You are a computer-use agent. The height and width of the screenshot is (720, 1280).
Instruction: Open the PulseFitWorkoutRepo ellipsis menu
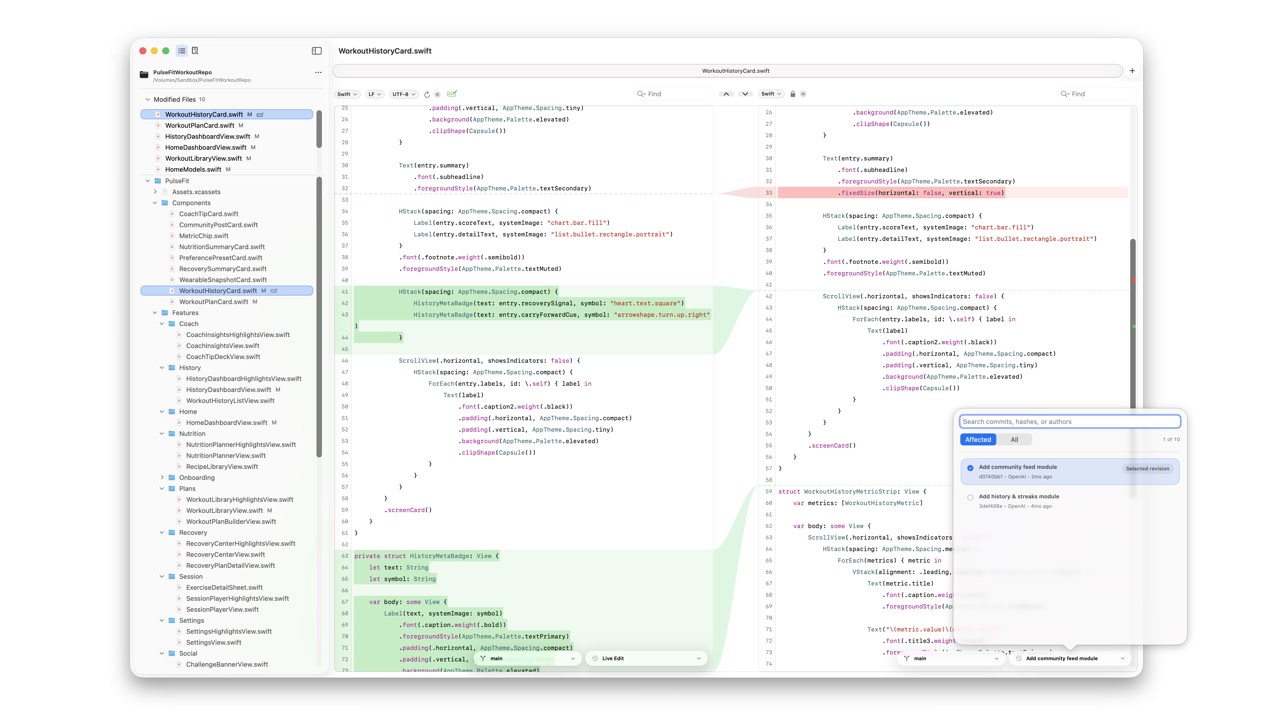point(318,72)
